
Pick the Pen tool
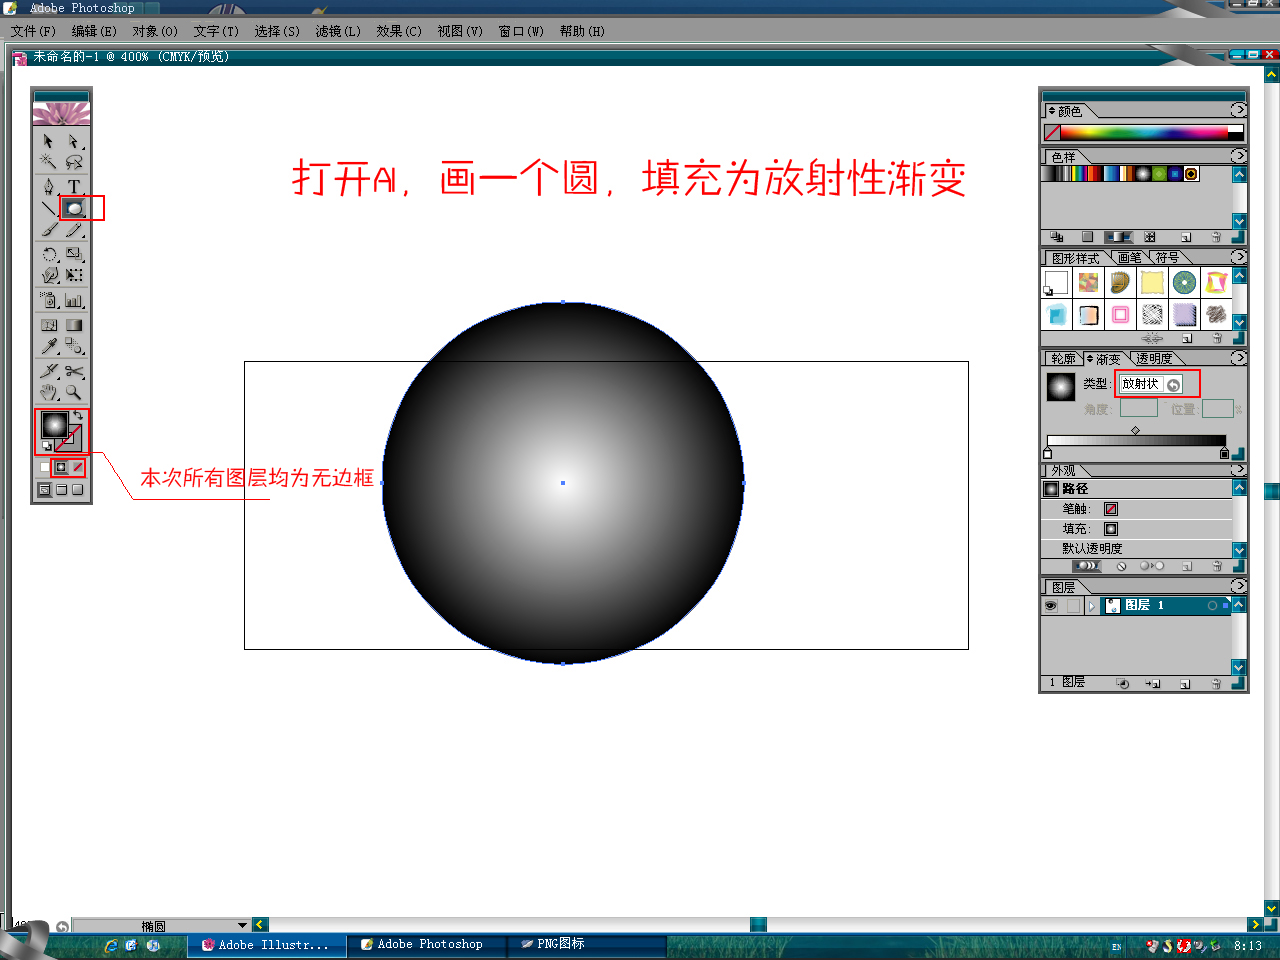(48, 187)
